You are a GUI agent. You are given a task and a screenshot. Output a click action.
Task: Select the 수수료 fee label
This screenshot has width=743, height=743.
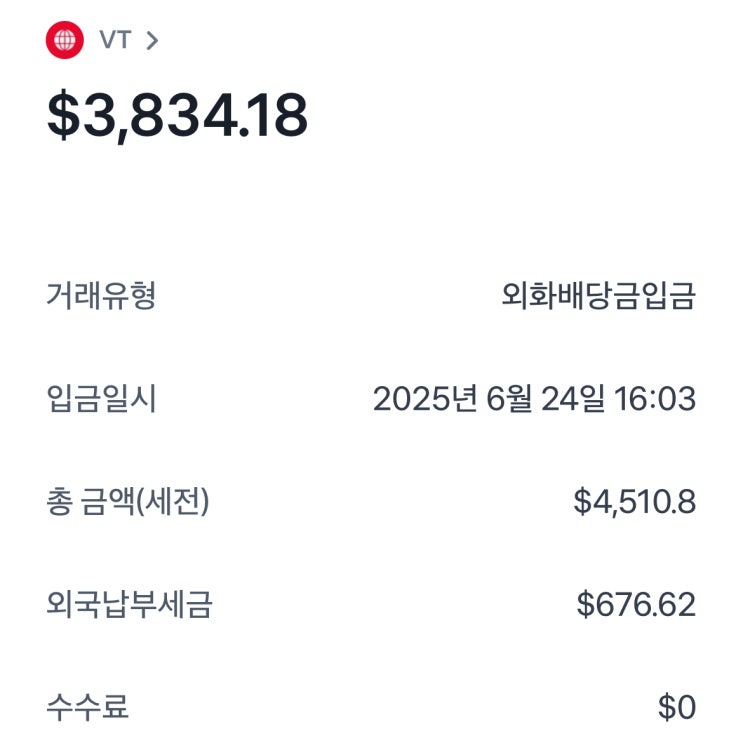click(x=88, y=708)
